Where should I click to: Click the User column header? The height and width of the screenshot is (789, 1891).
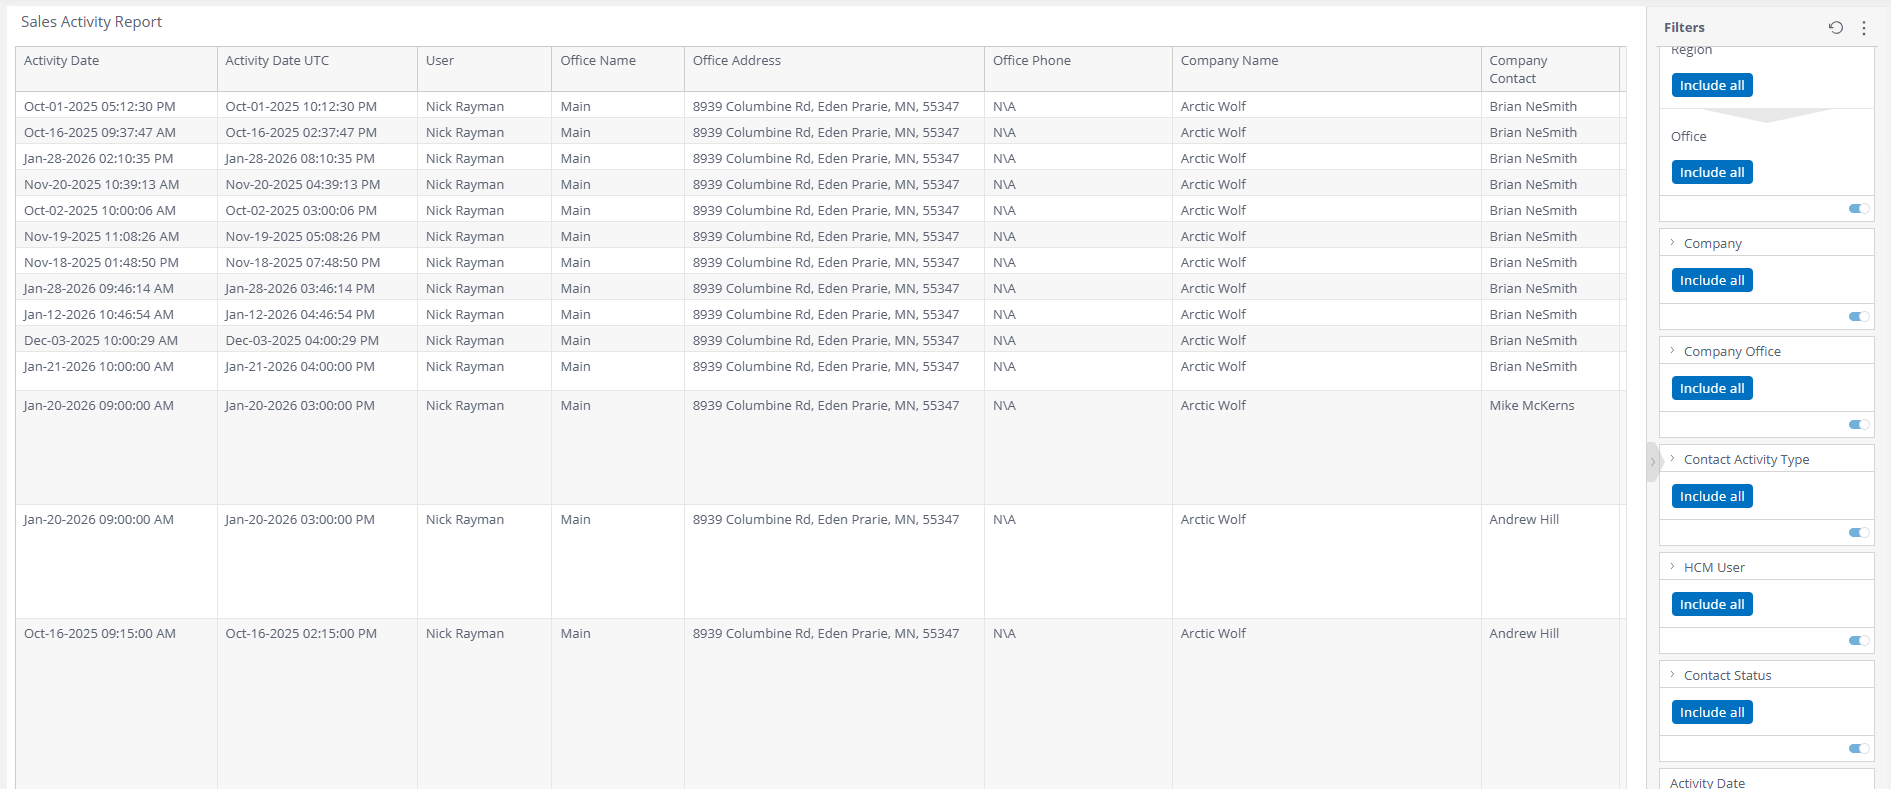coord(484,69)
